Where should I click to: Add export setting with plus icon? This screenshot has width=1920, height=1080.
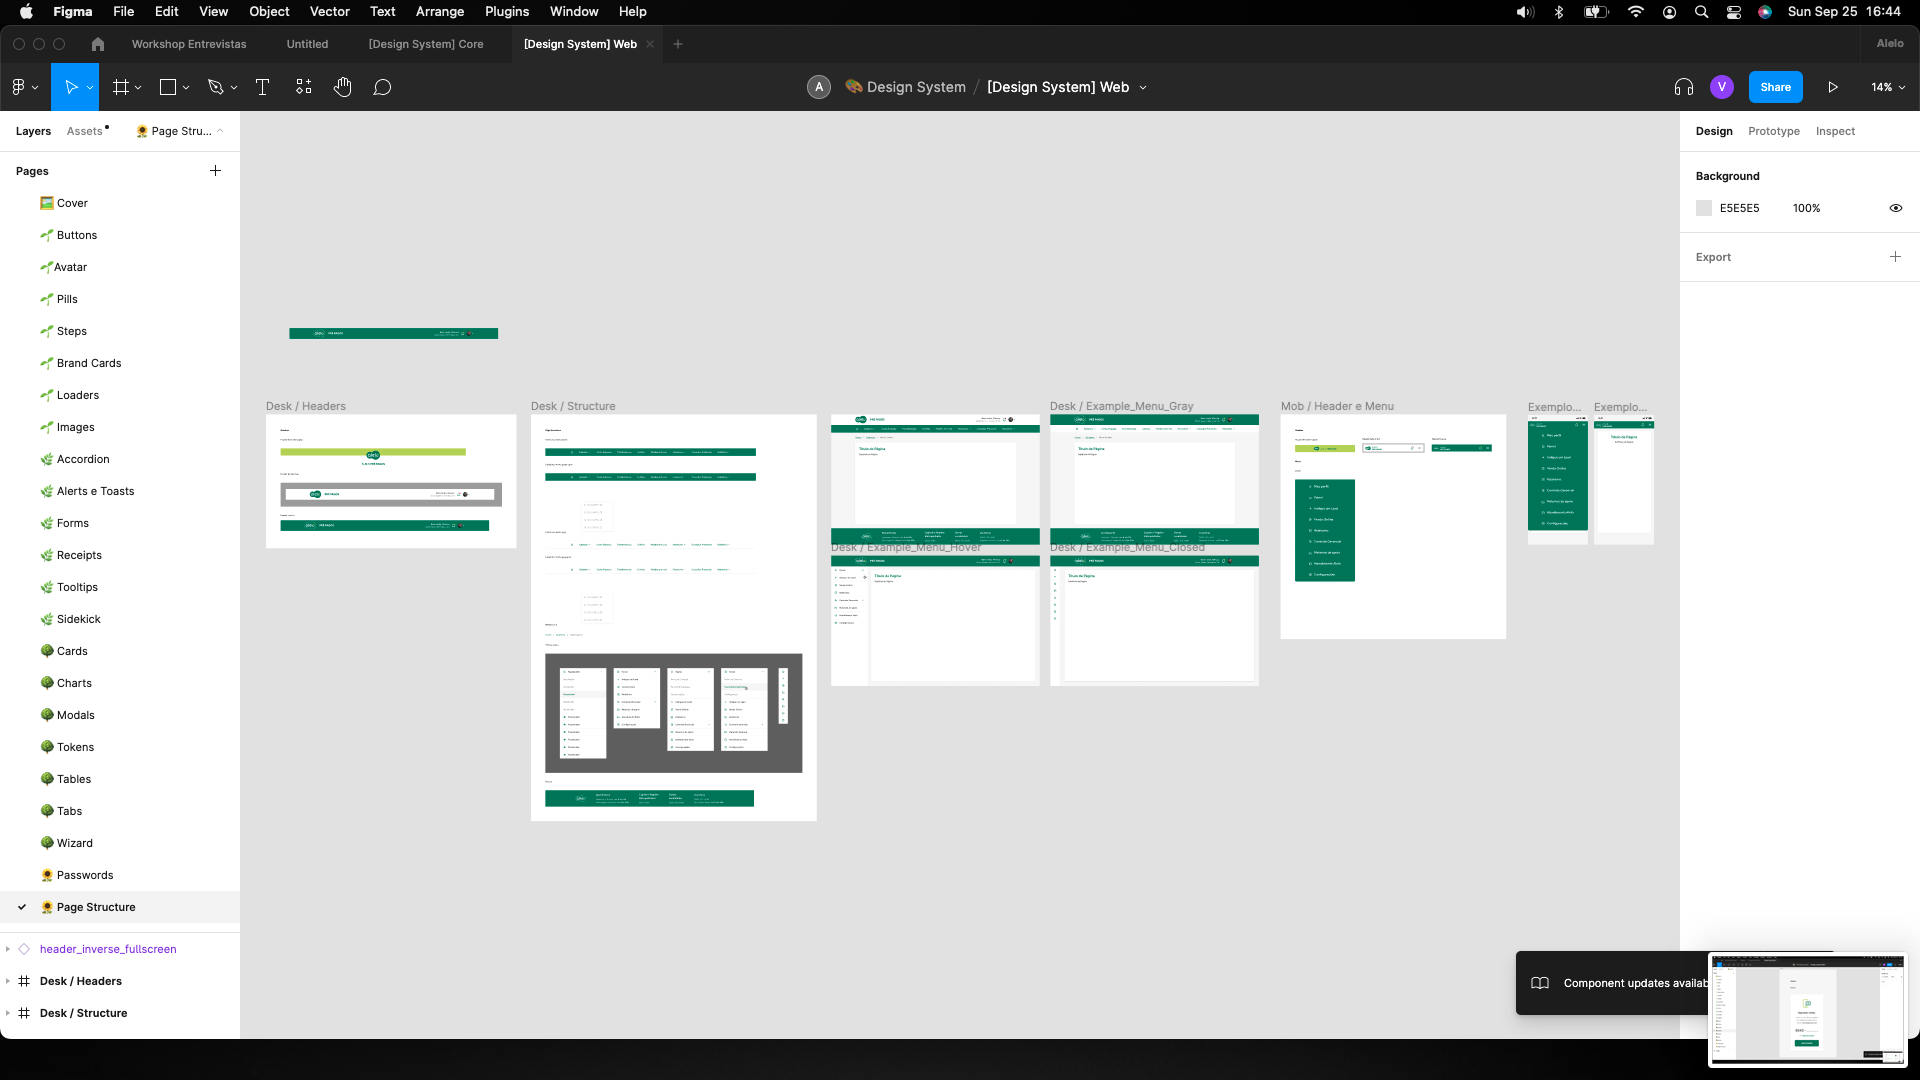[x=1895, y=257]
